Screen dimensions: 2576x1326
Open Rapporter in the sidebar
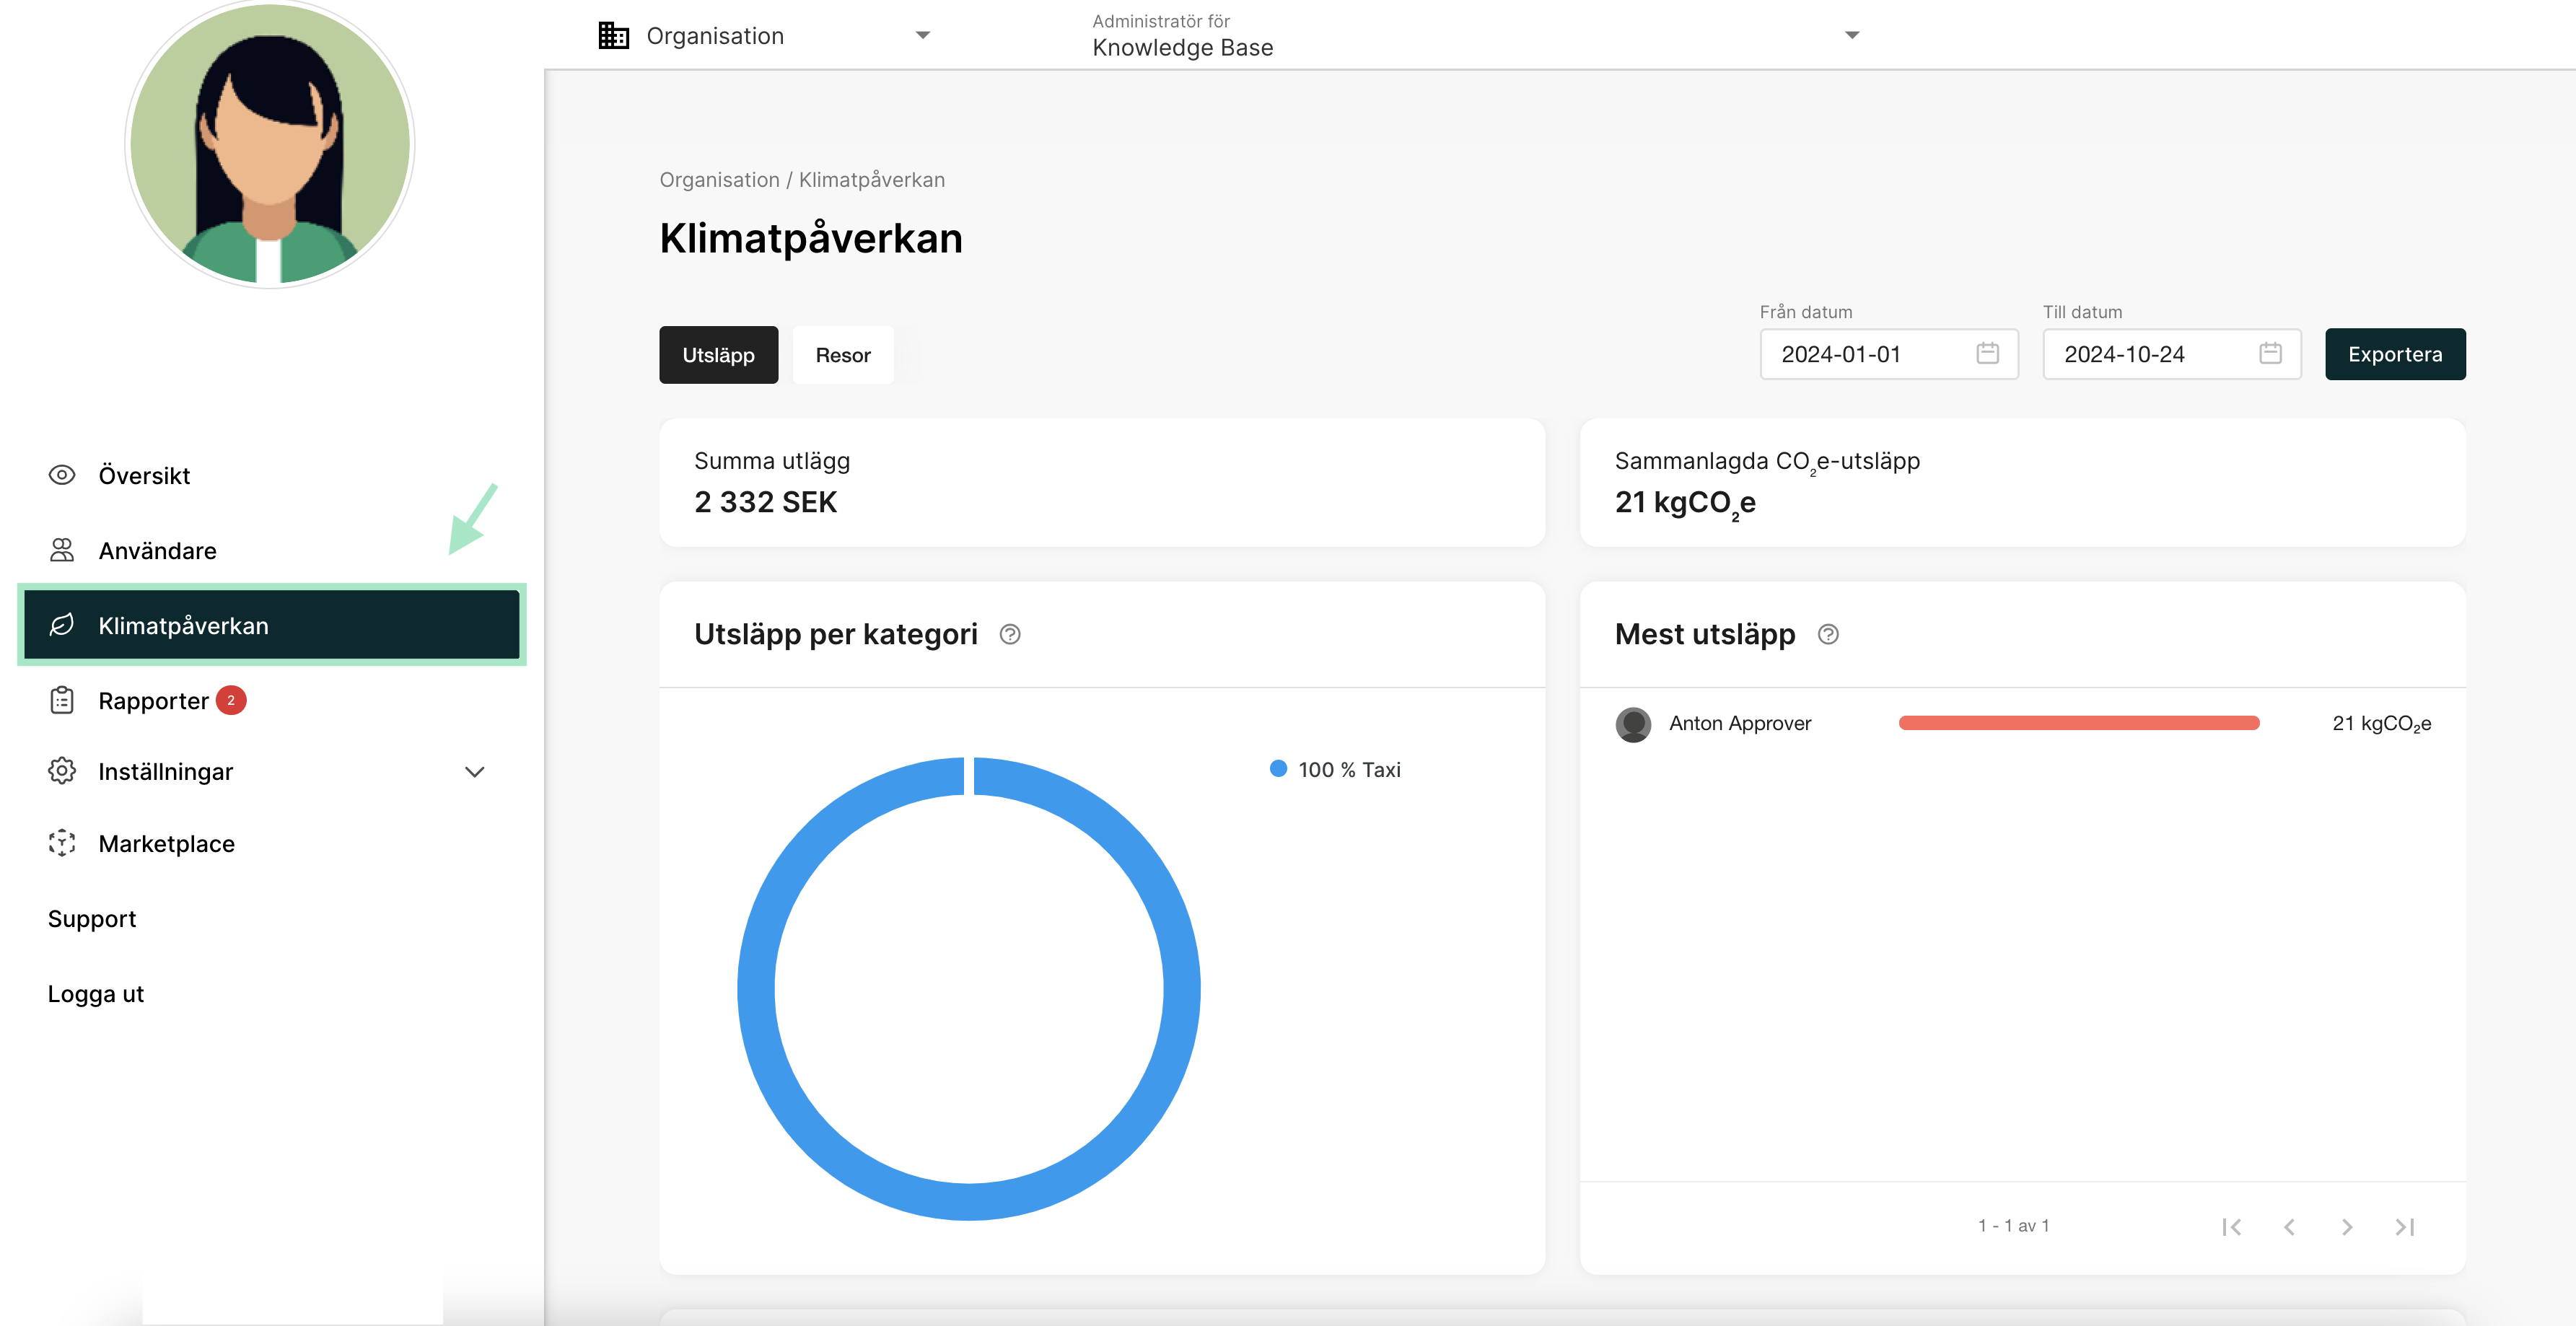[x=272, y=700]
